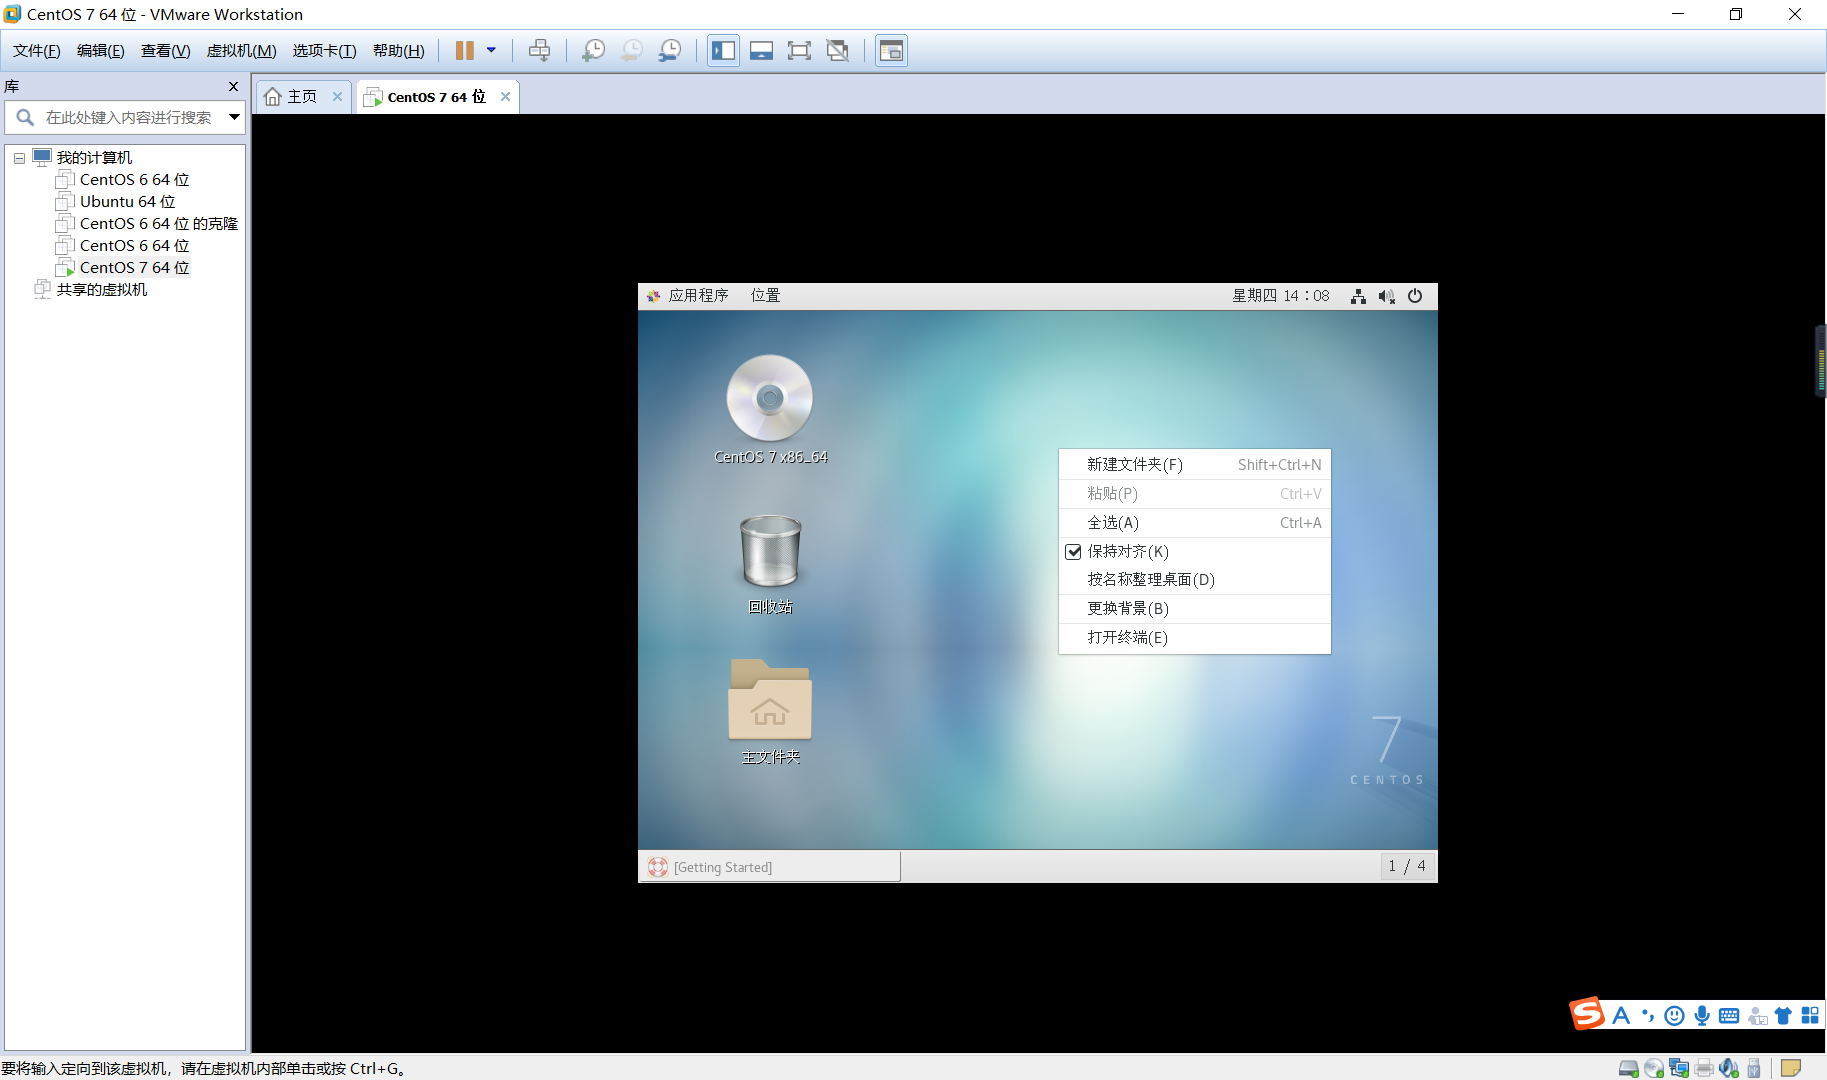This screenshot has width=1827, height=1080.
Task: Toggle the library sidebar view
Action: (x=723, y=50)
